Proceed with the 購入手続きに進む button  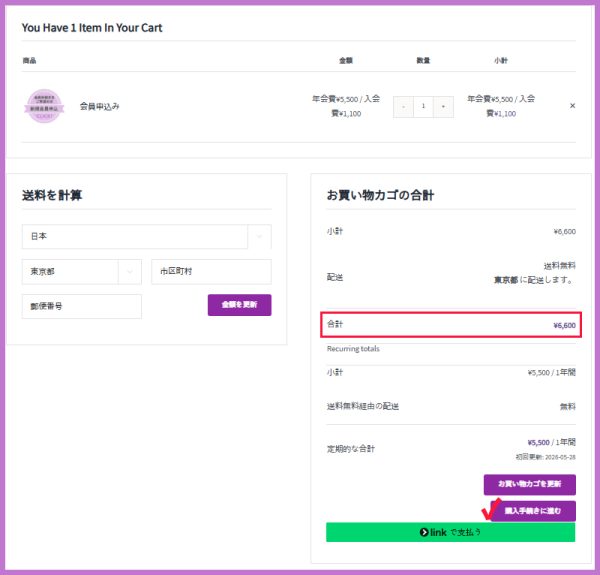[532, 510]
